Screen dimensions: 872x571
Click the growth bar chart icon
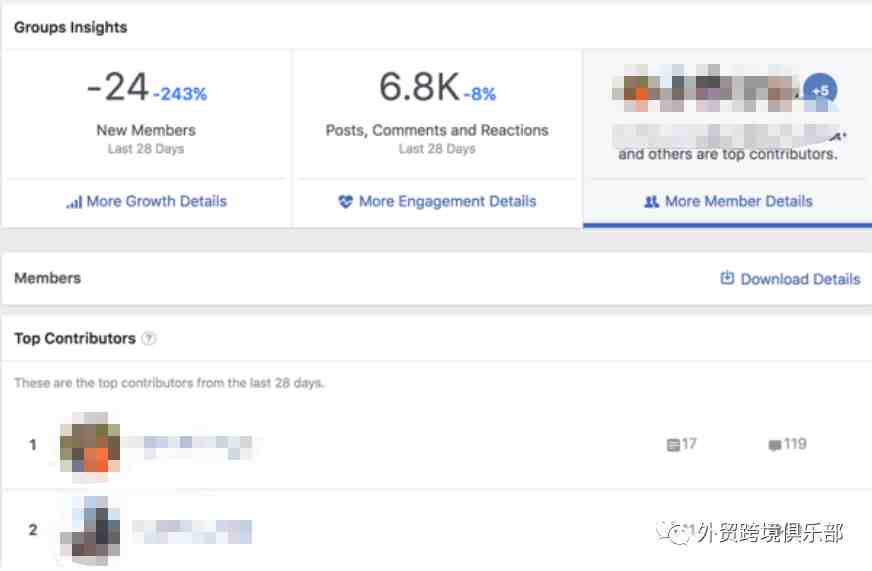(74, 202)
